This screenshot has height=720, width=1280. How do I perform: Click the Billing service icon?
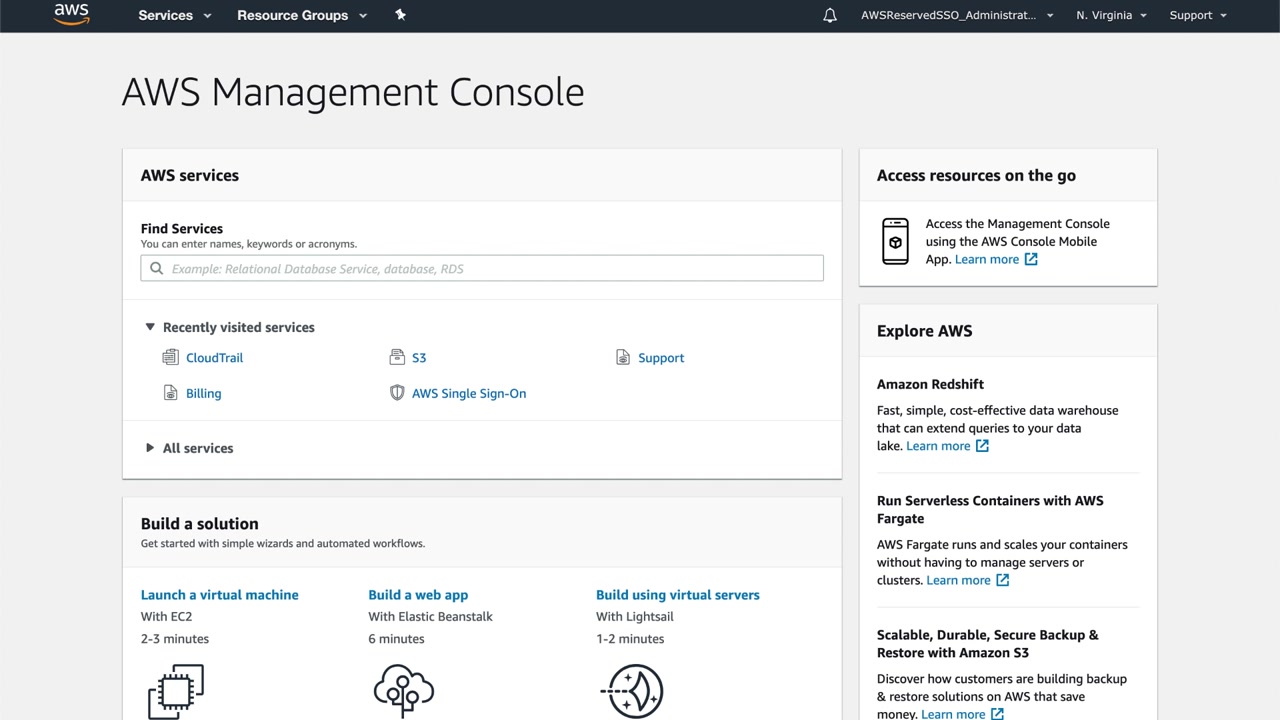click(170, 393)
